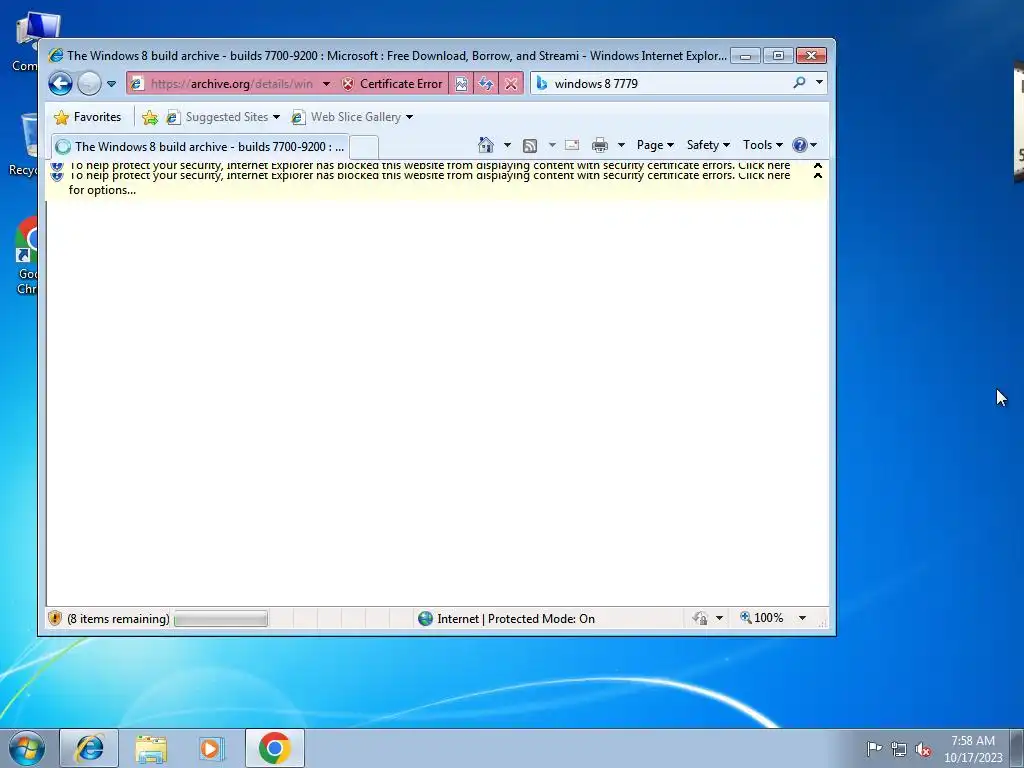The height and width of the screenshot is (768, 1024).
Task: Click the network tray icon
Action: (x=899, y=749)
